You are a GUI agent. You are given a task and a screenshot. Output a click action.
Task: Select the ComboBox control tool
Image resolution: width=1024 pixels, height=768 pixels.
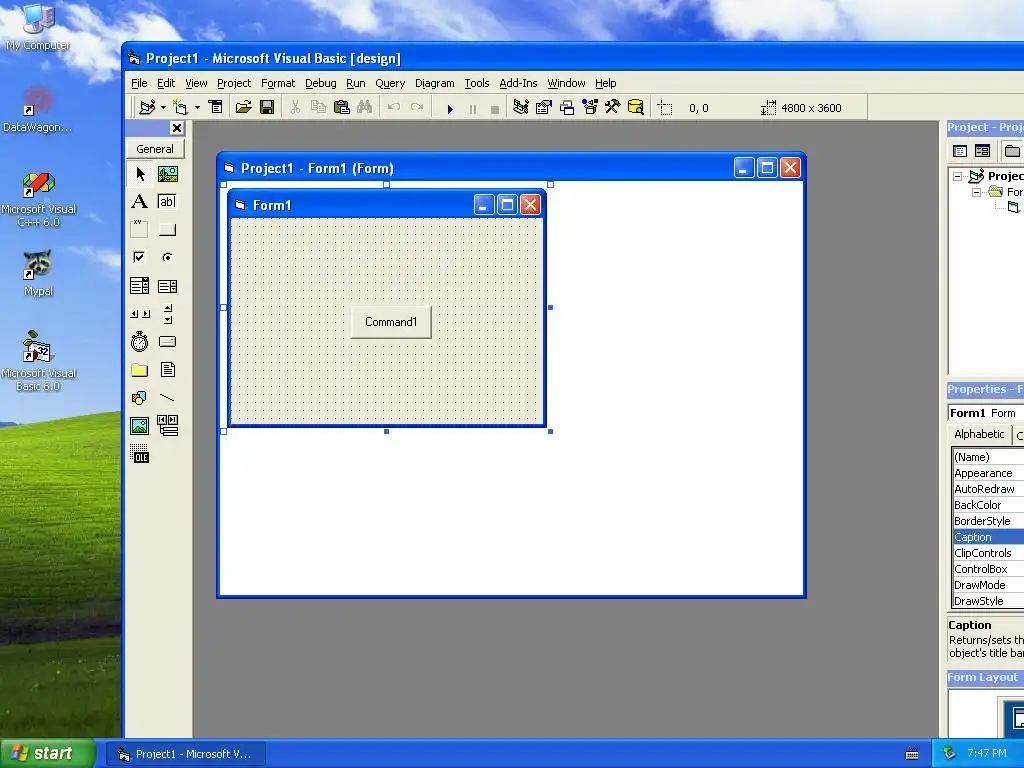tap(140, 285)
